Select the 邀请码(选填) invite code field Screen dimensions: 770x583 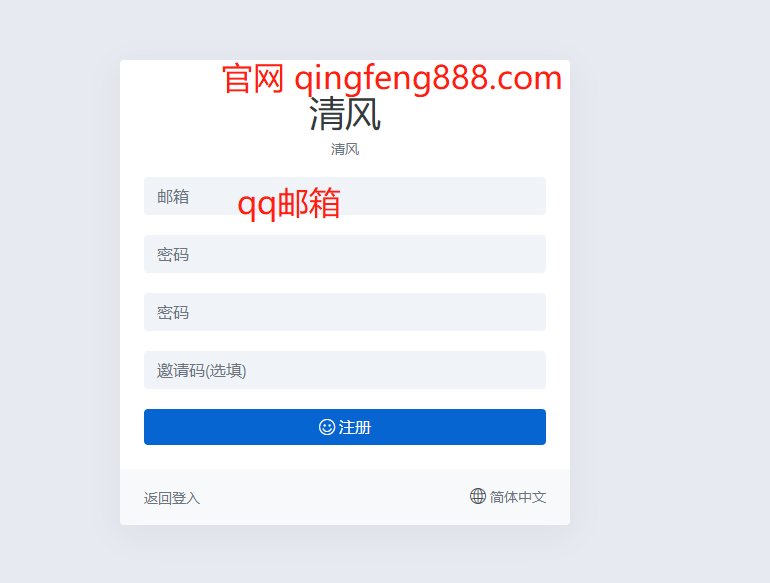pos(345,370)
